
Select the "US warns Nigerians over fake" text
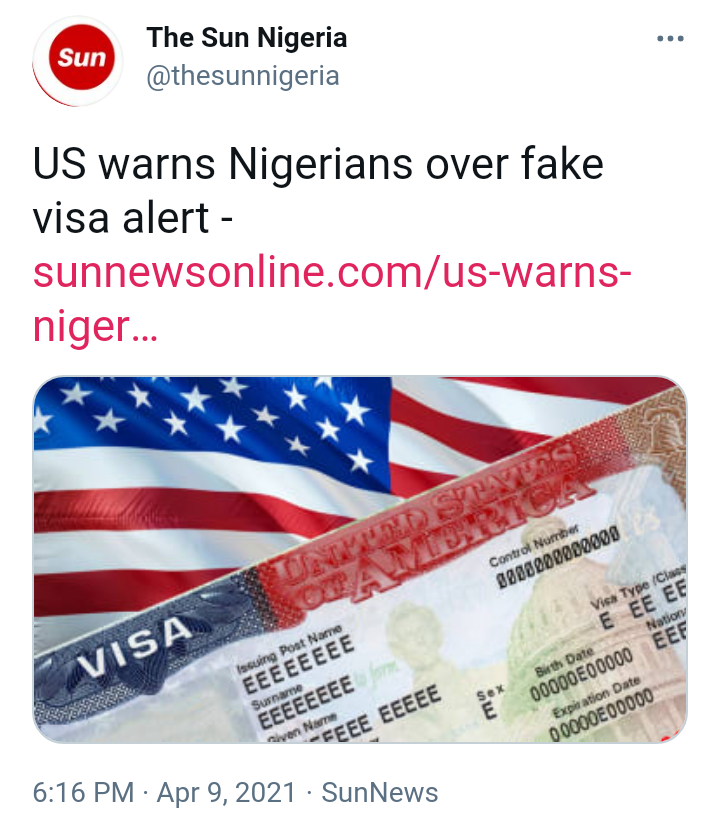tap(318, 163)
